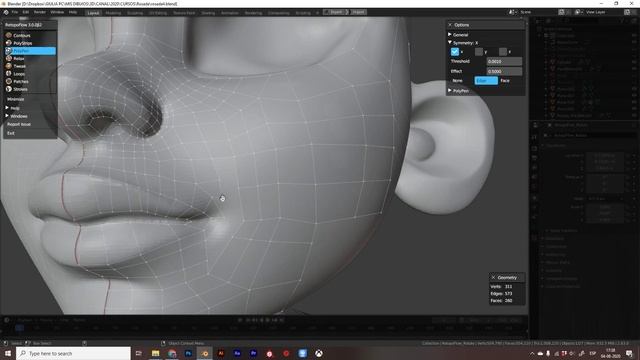Collapse the Symmetry: X section

click(x=463, y=43)
